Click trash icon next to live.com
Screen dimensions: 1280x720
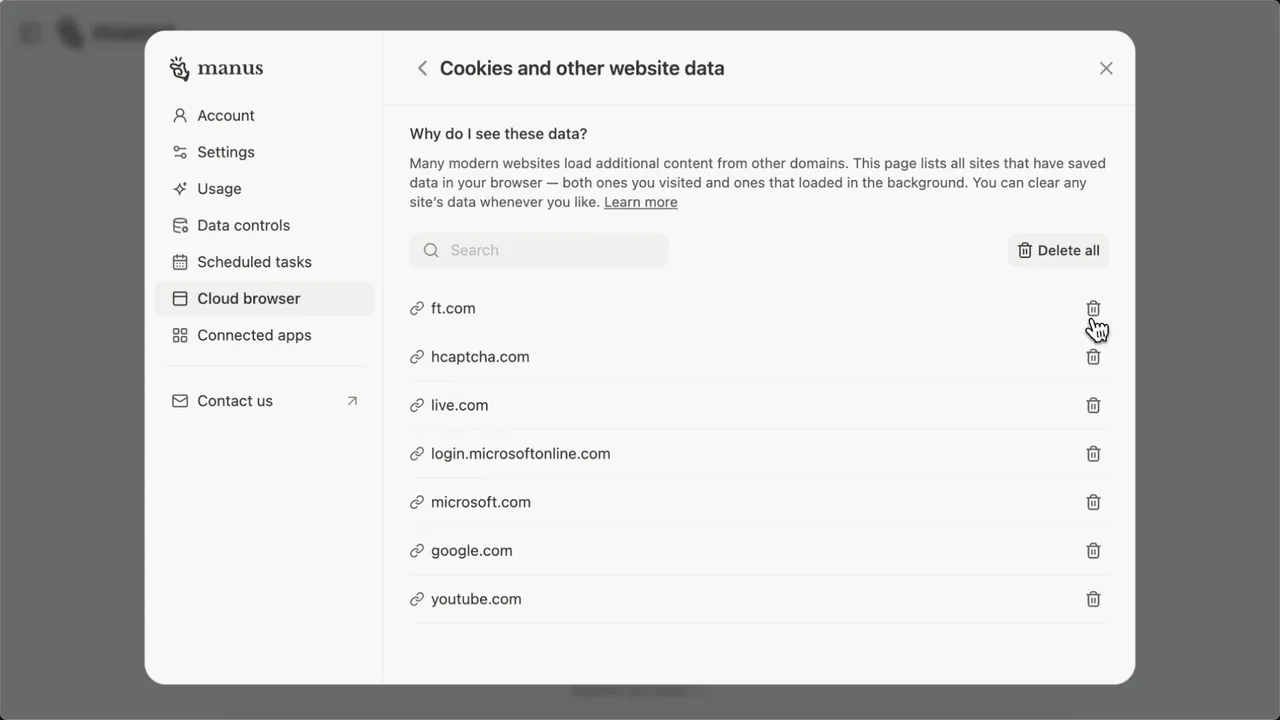tap(1093, 405)
